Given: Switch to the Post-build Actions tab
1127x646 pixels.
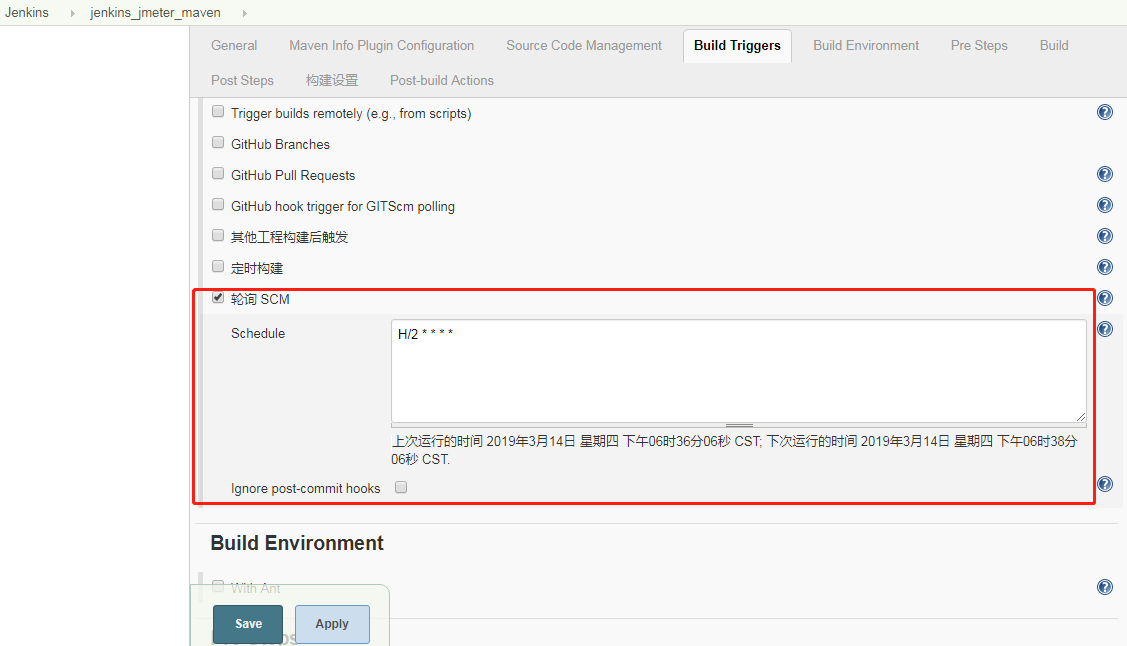Looking at the screenshot, I should tap(441, 80).
